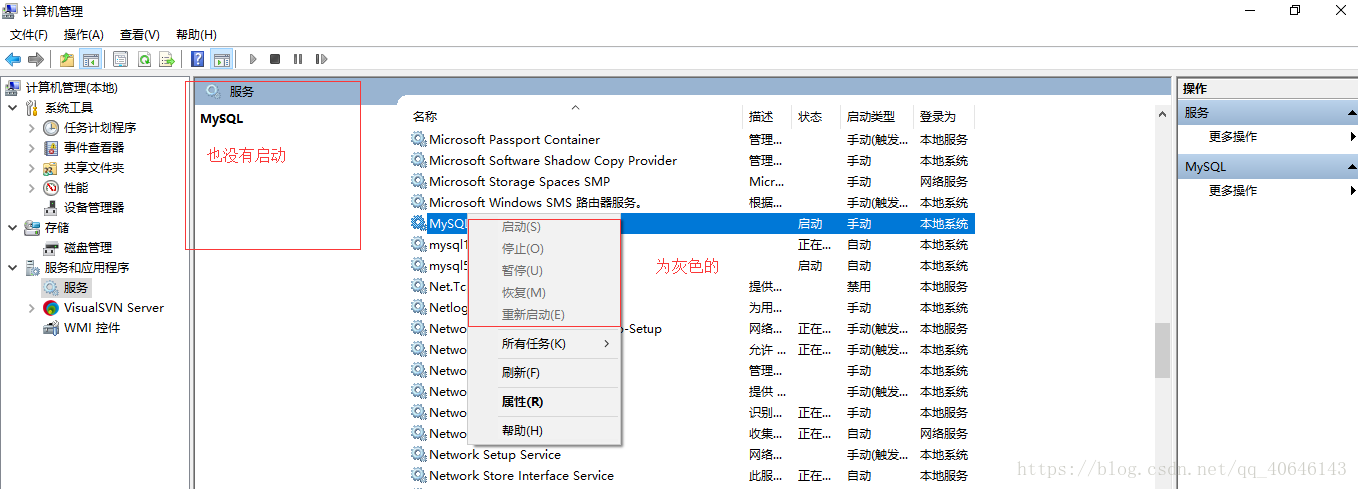Image resolution: width=1358 pixels, height=489 pixels.
Task: Toggle the show/hide console tree icon
Action: point(91,59)
